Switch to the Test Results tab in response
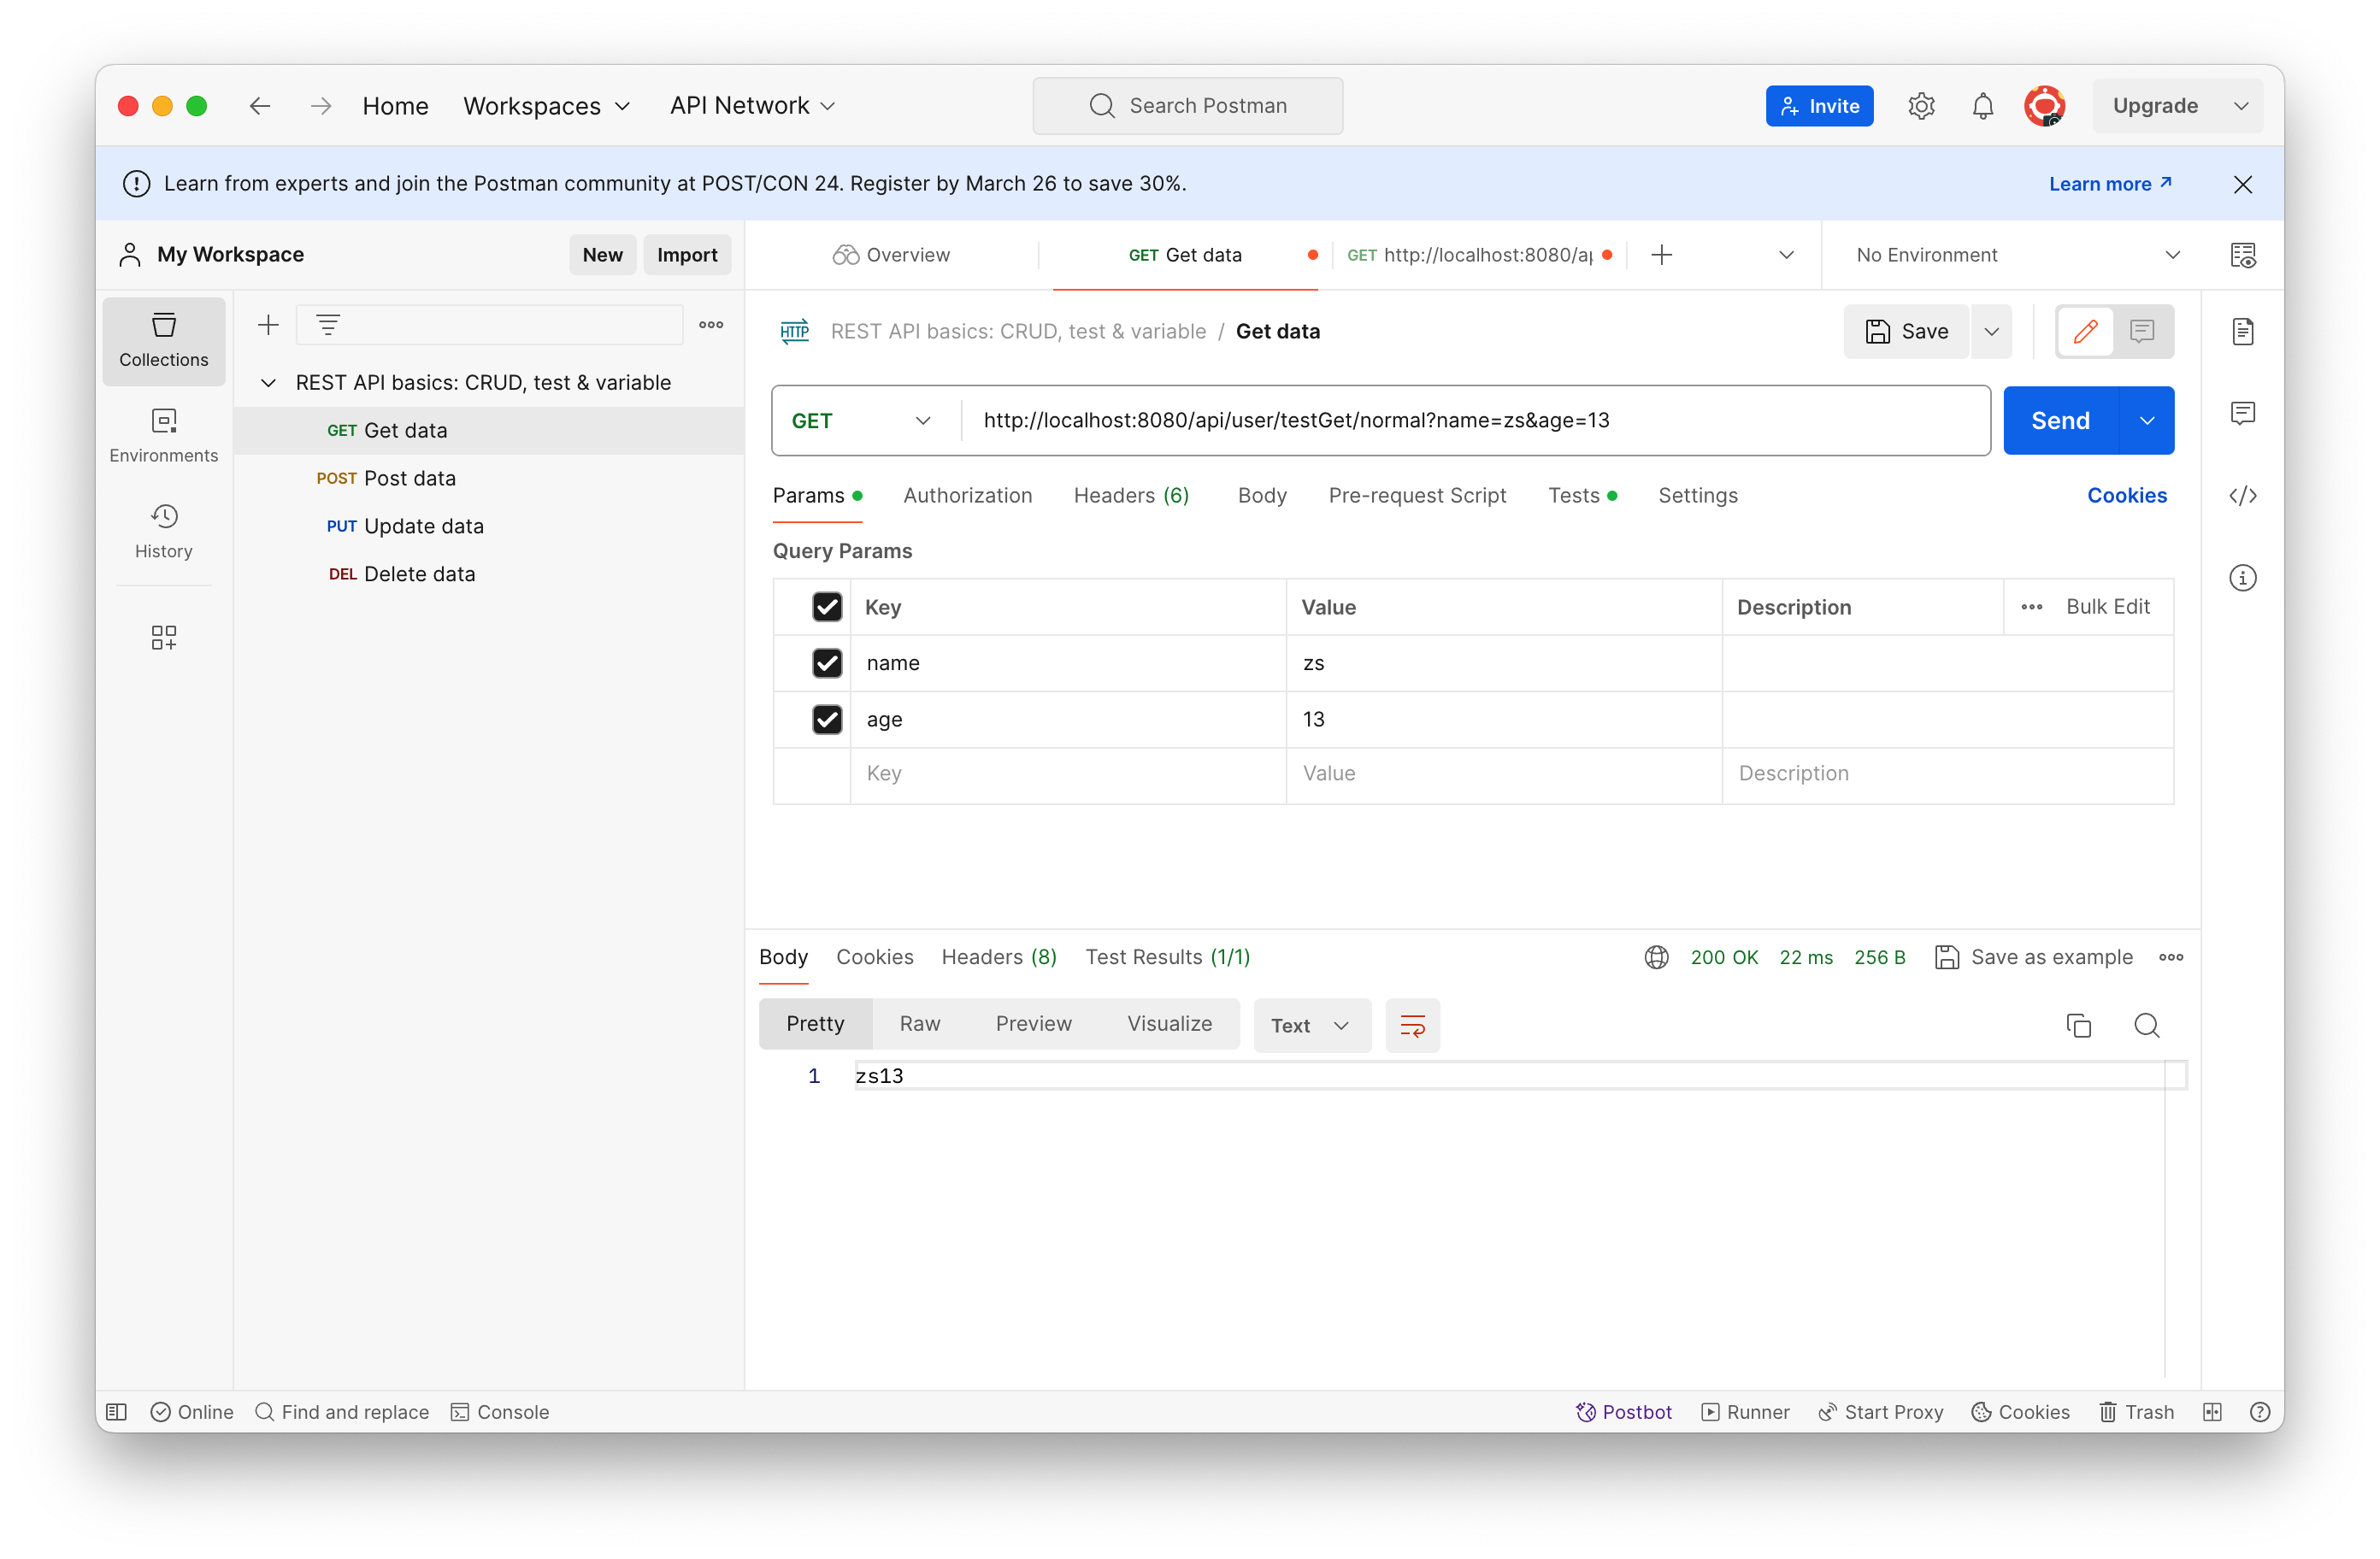Screen dimensions: 2380x1559 [1168, 957]
